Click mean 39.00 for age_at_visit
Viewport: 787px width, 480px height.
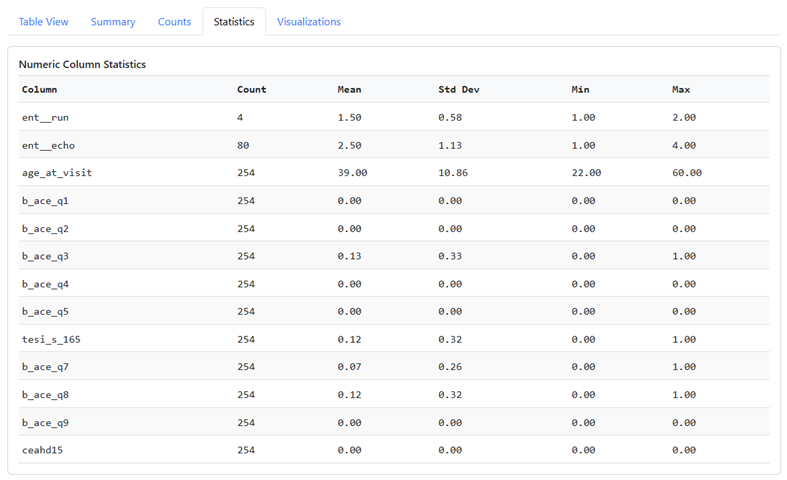point(352,173)
